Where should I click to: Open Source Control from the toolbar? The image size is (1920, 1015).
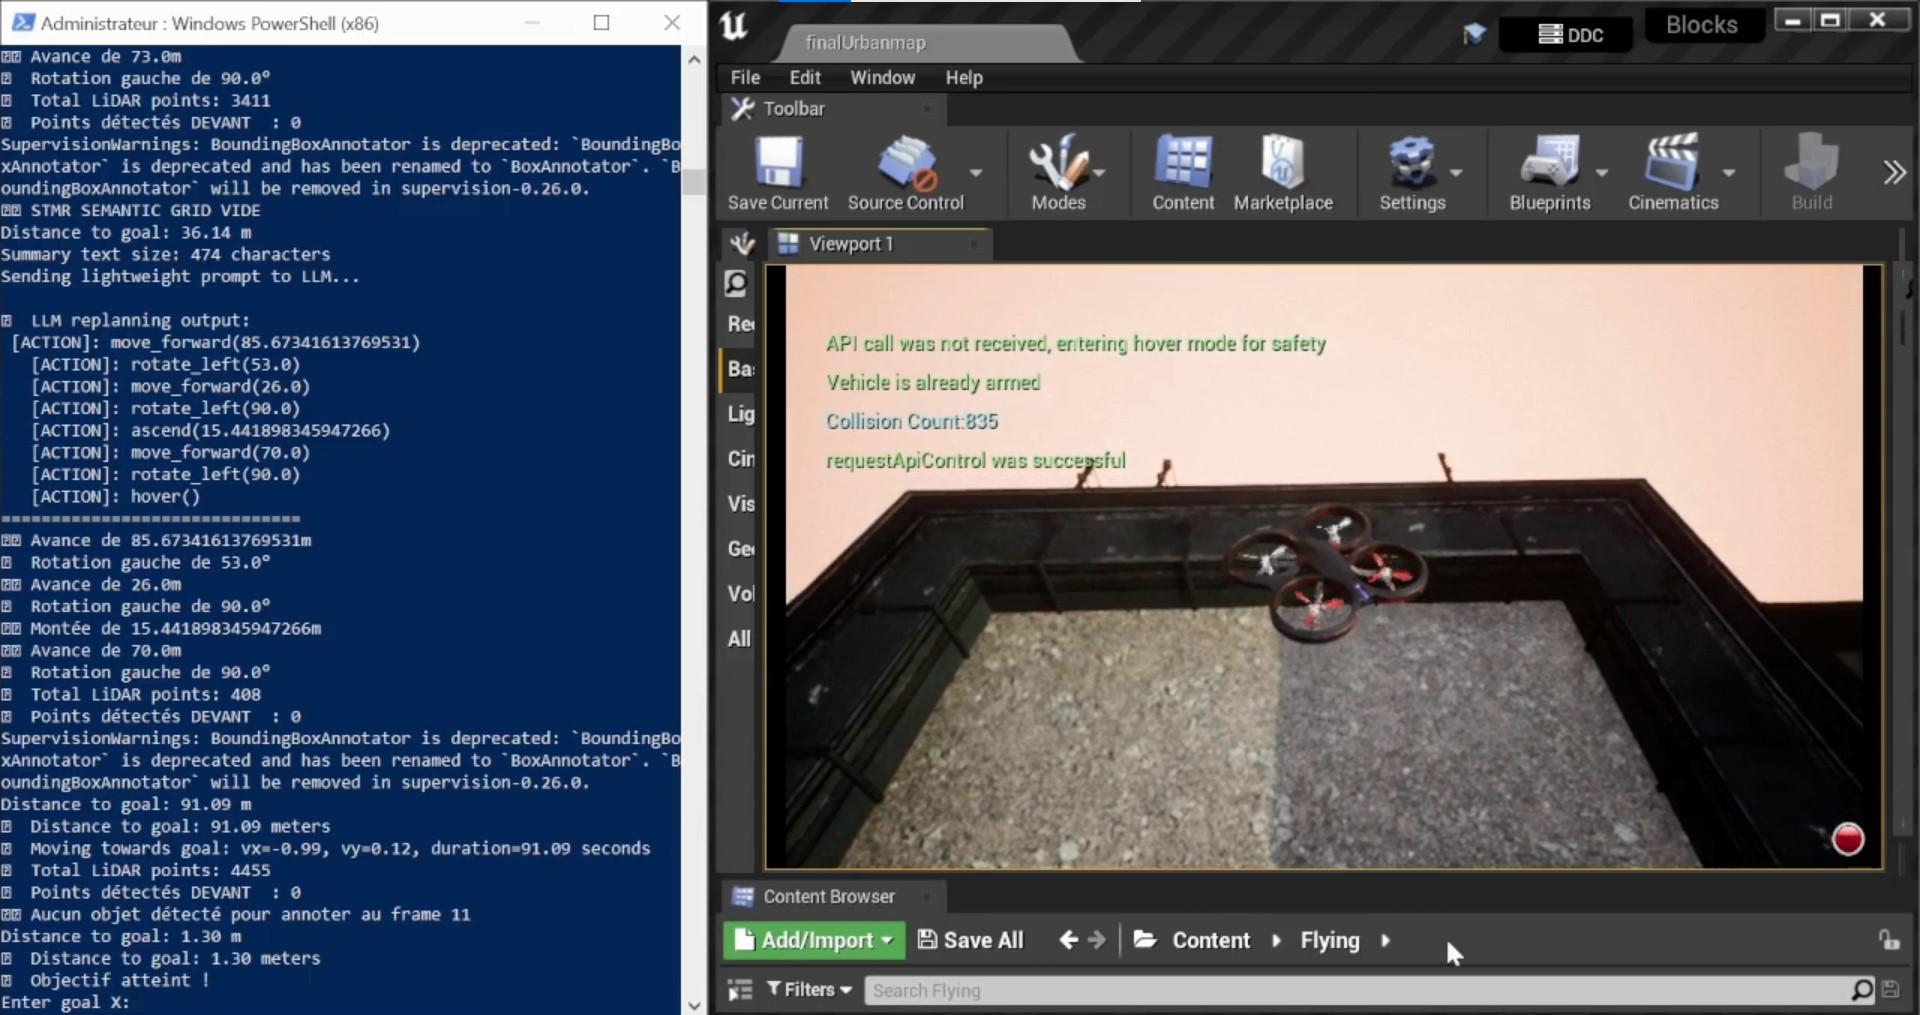point(905,172)
